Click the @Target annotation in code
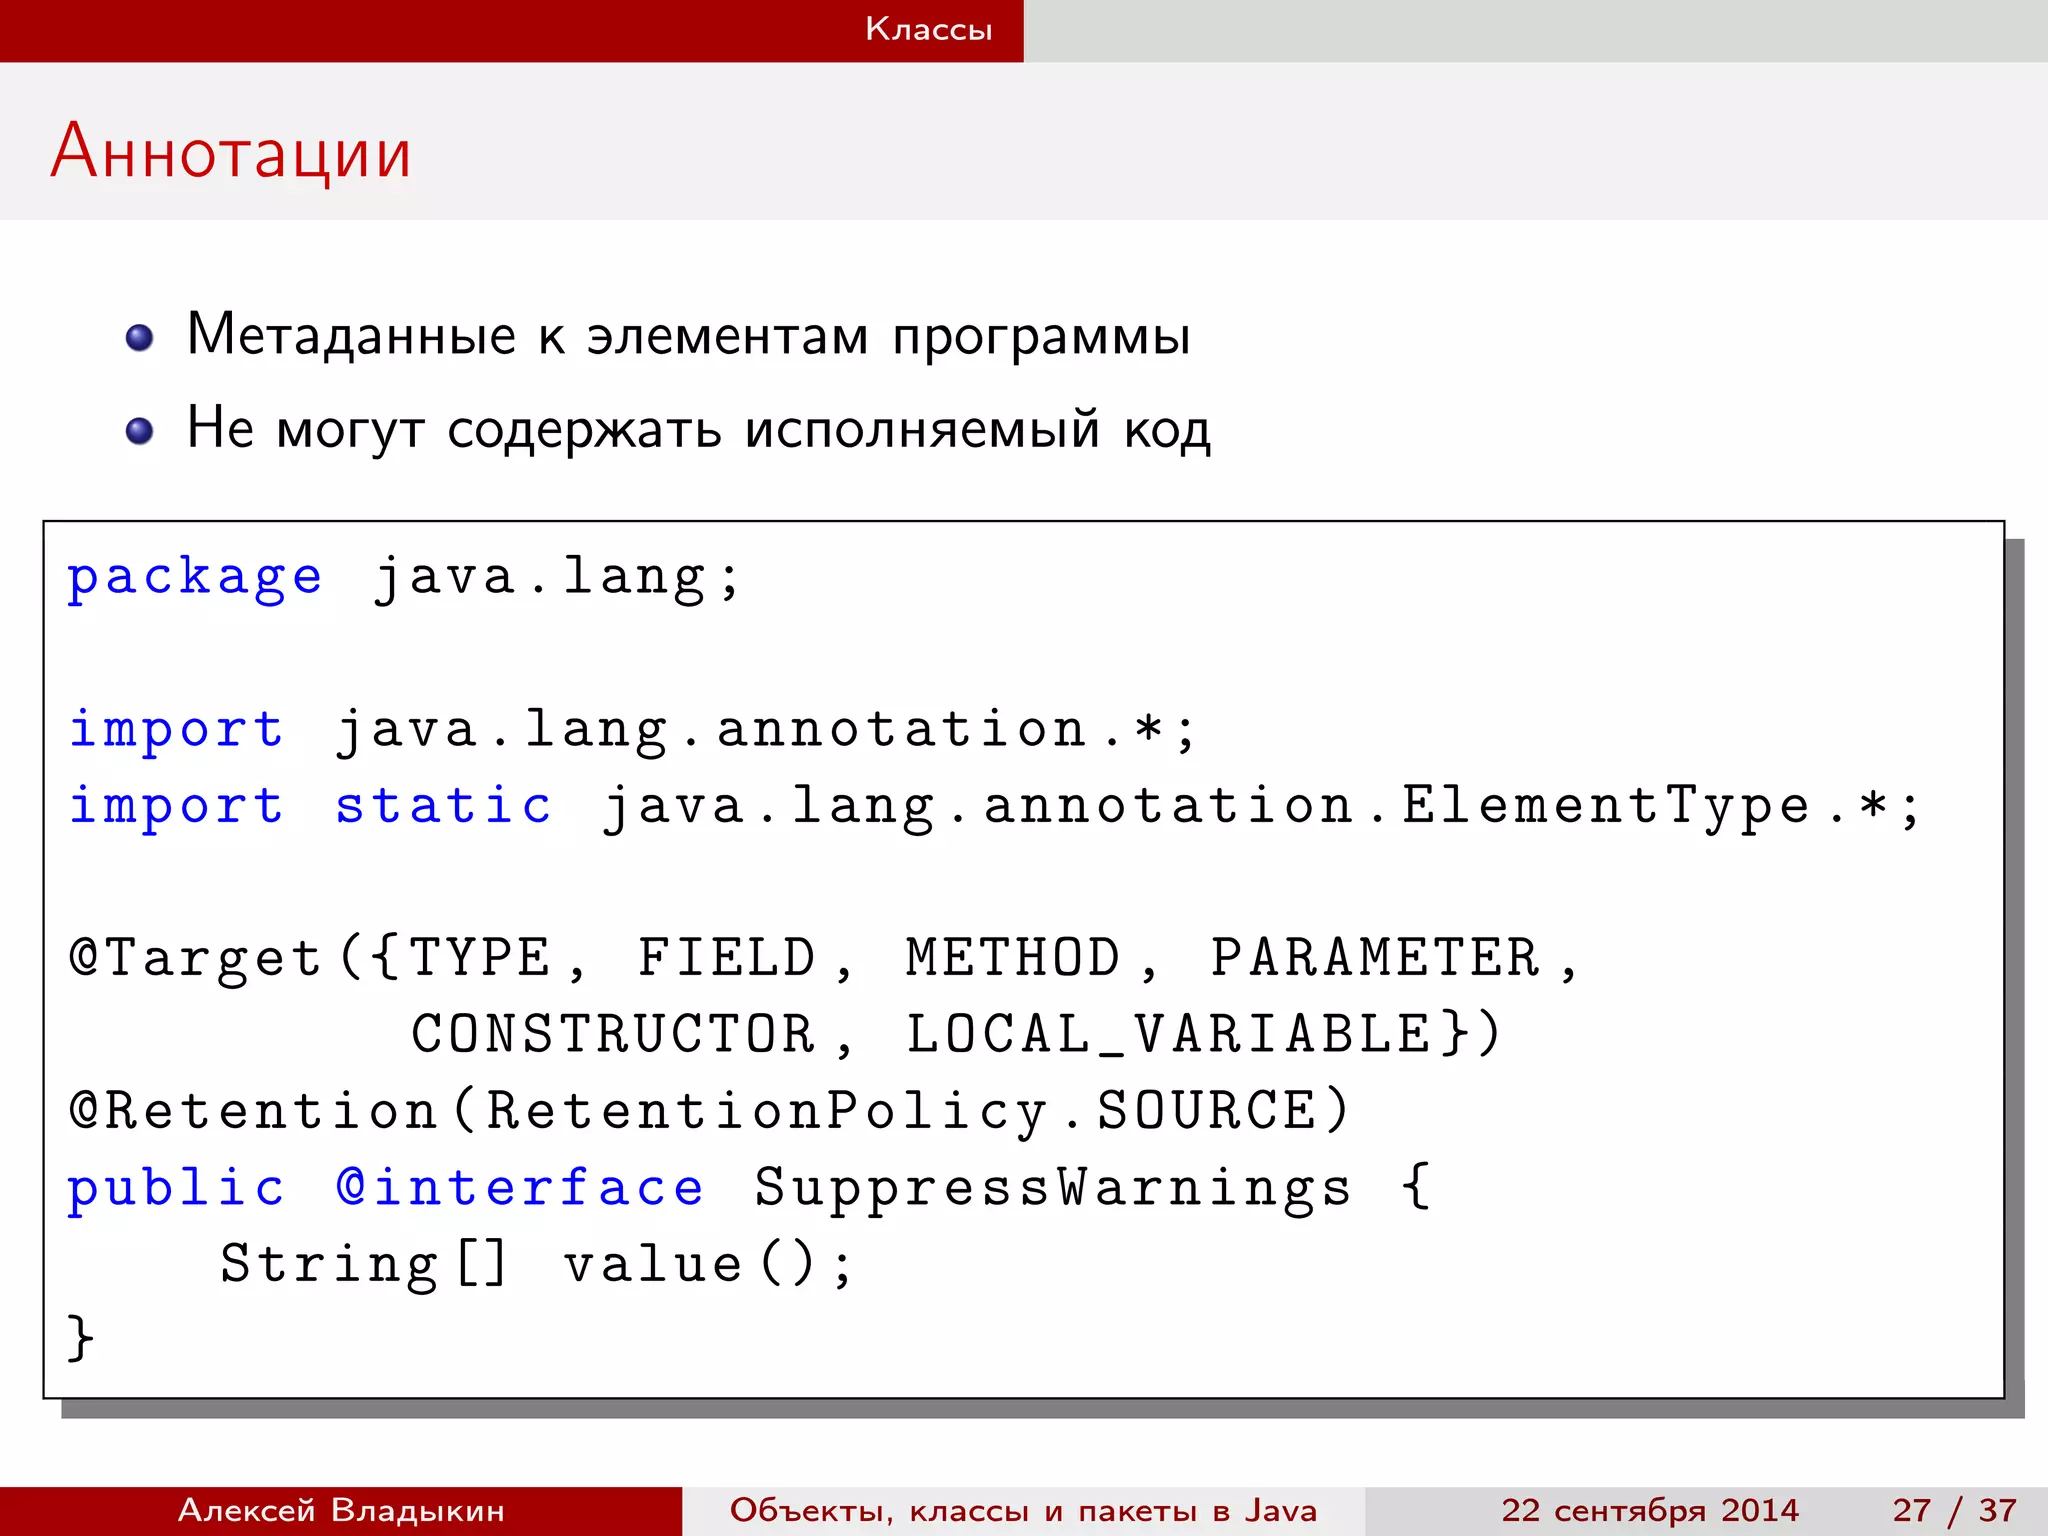This screenshot has width=2048, height=1536. pos(195,958)
